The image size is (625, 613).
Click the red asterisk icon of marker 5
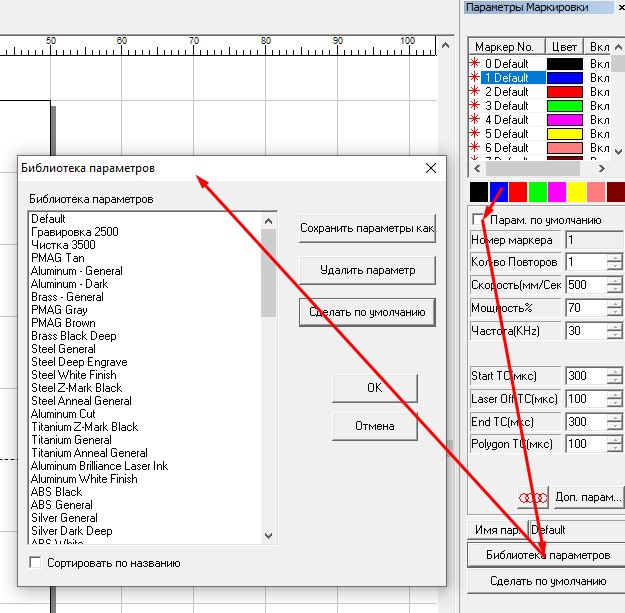tap(475, 134)
